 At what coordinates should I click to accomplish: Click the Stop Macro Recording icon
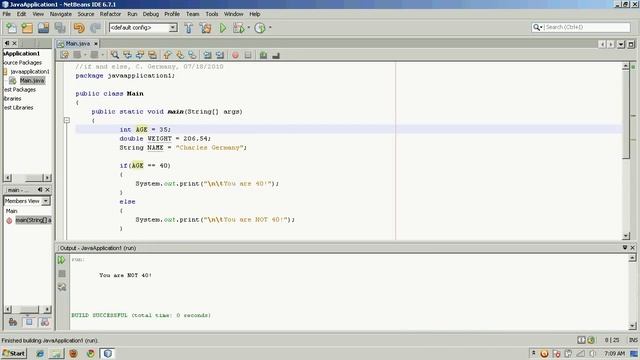(x=248, y=55)
